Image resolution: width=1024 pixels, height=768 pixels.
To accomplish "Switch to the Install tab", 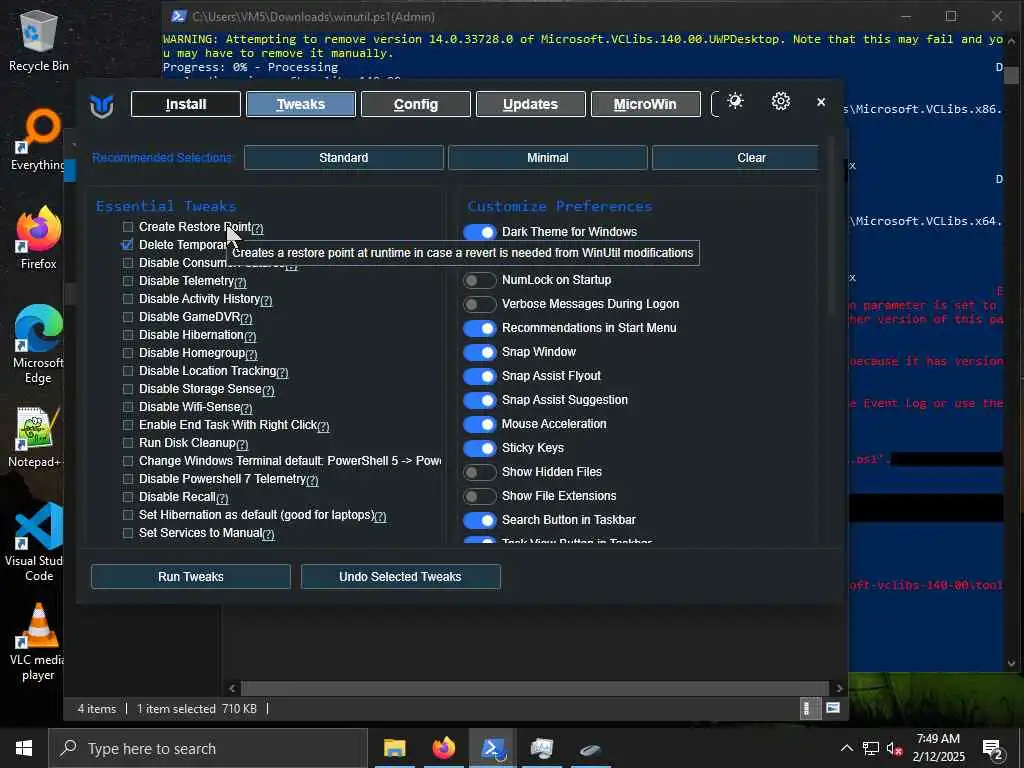I will tap(186, 104).
